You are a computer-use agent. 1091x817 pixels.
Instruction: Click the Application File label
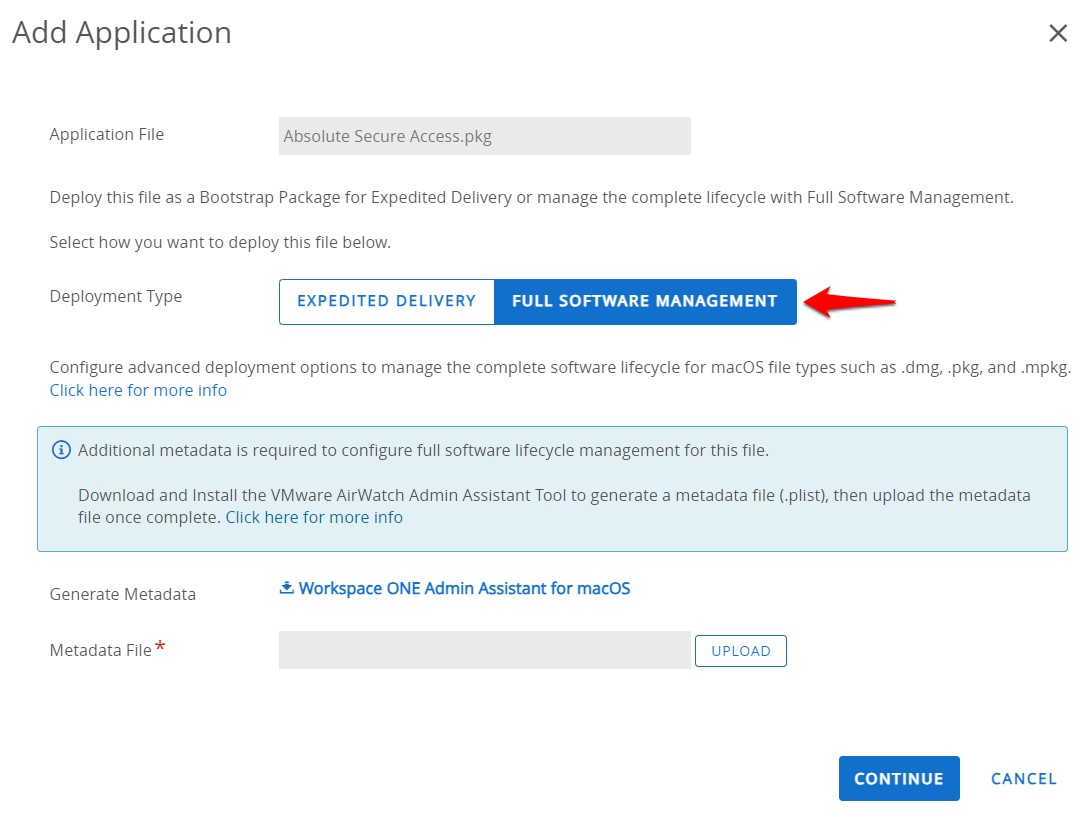pos(107,134)
